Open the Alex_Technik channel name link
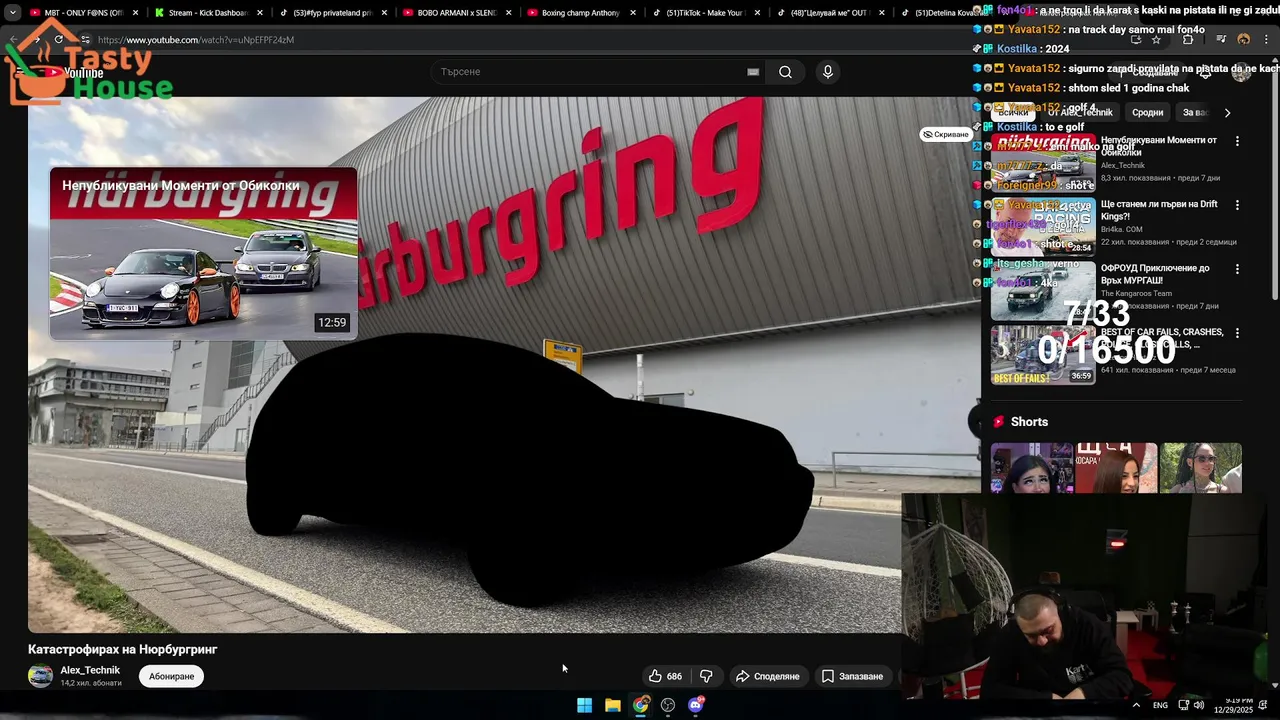Screen dimensions: 1280x720 coord(90,670)
